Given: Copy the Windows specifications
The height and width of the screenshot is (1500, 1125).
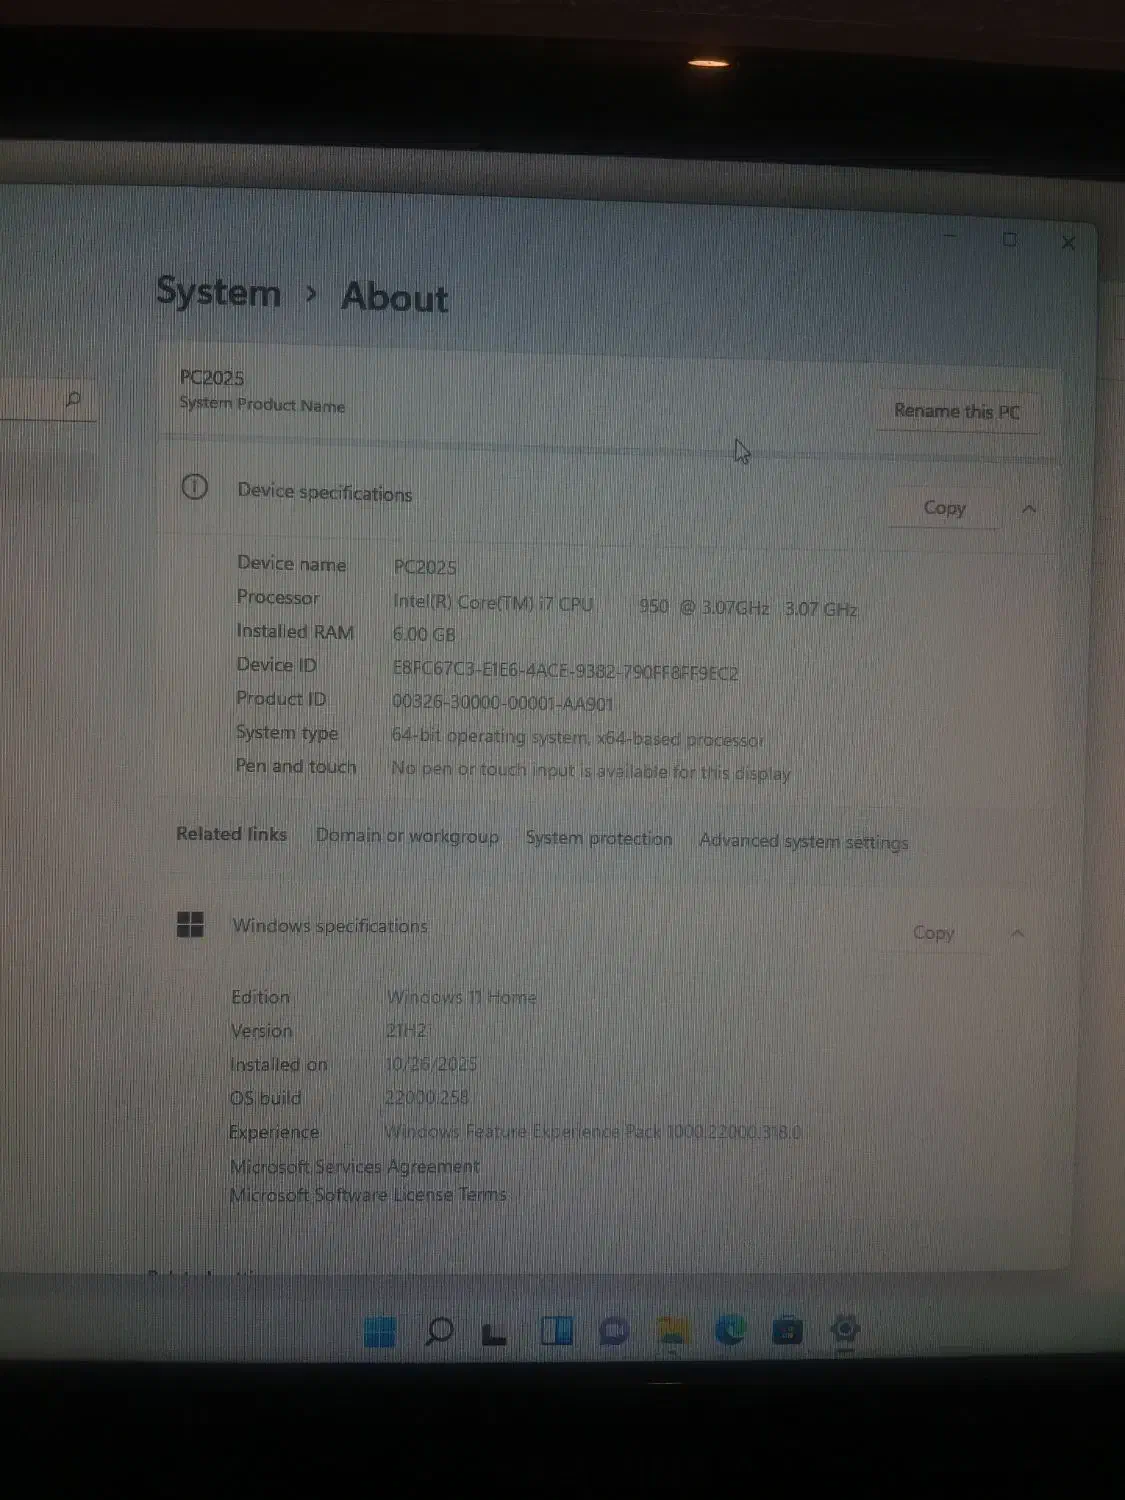Looking at the screenshot, I should (933, 932).
